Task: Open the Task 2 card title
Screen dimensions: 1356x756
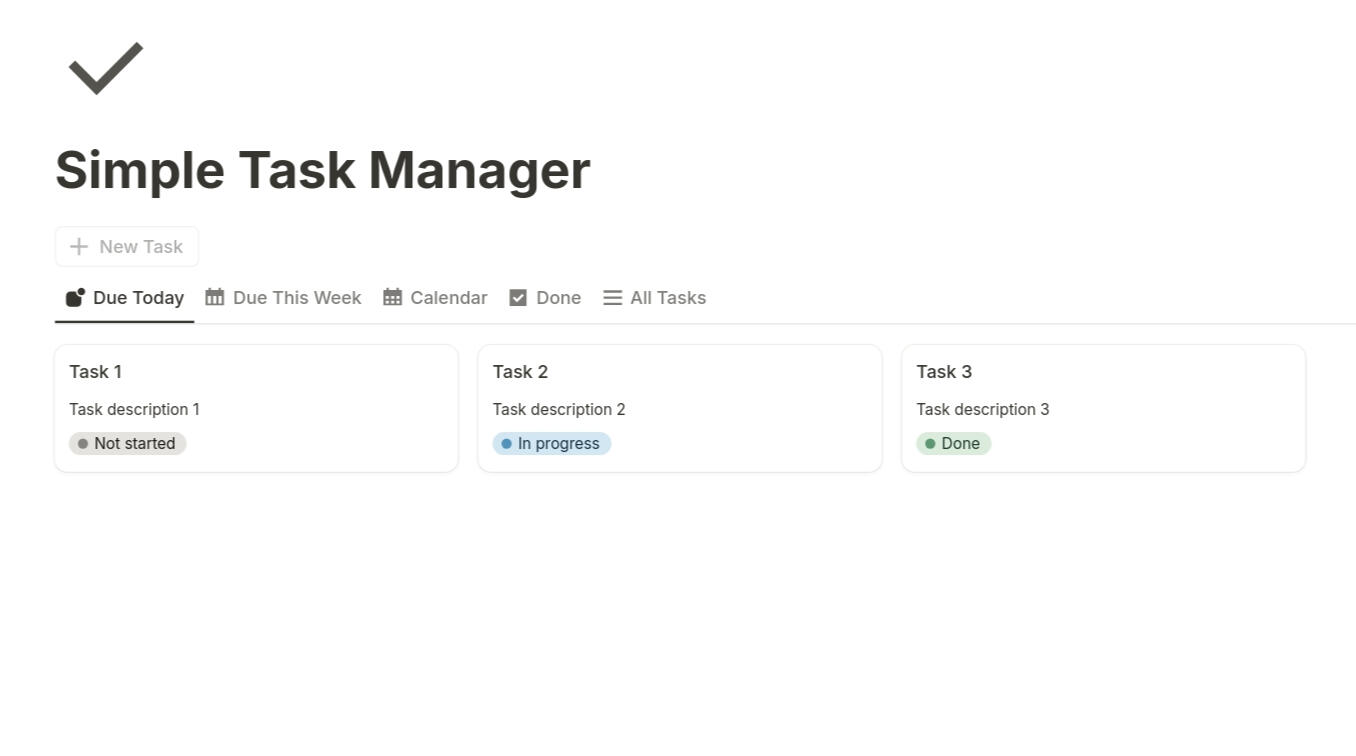Action: pyautogui.click(x=520, y=372)
